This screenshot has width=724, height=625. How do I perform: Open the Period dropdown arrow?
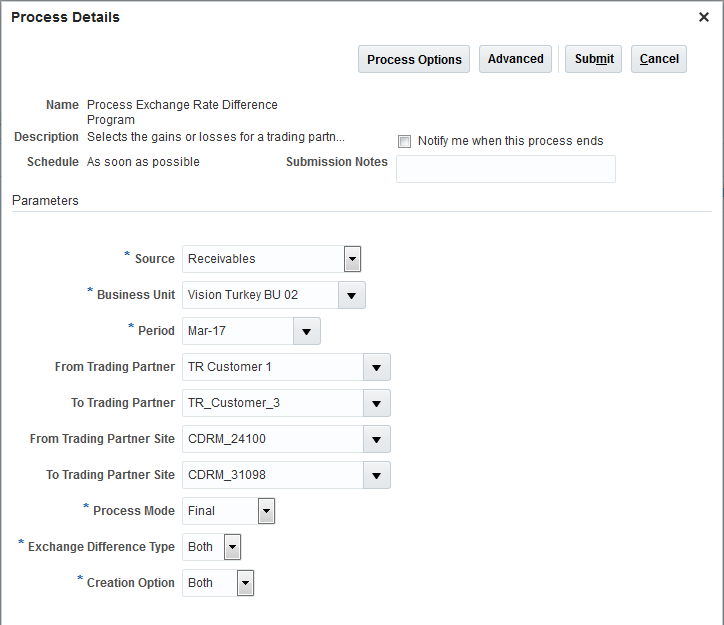306,331
